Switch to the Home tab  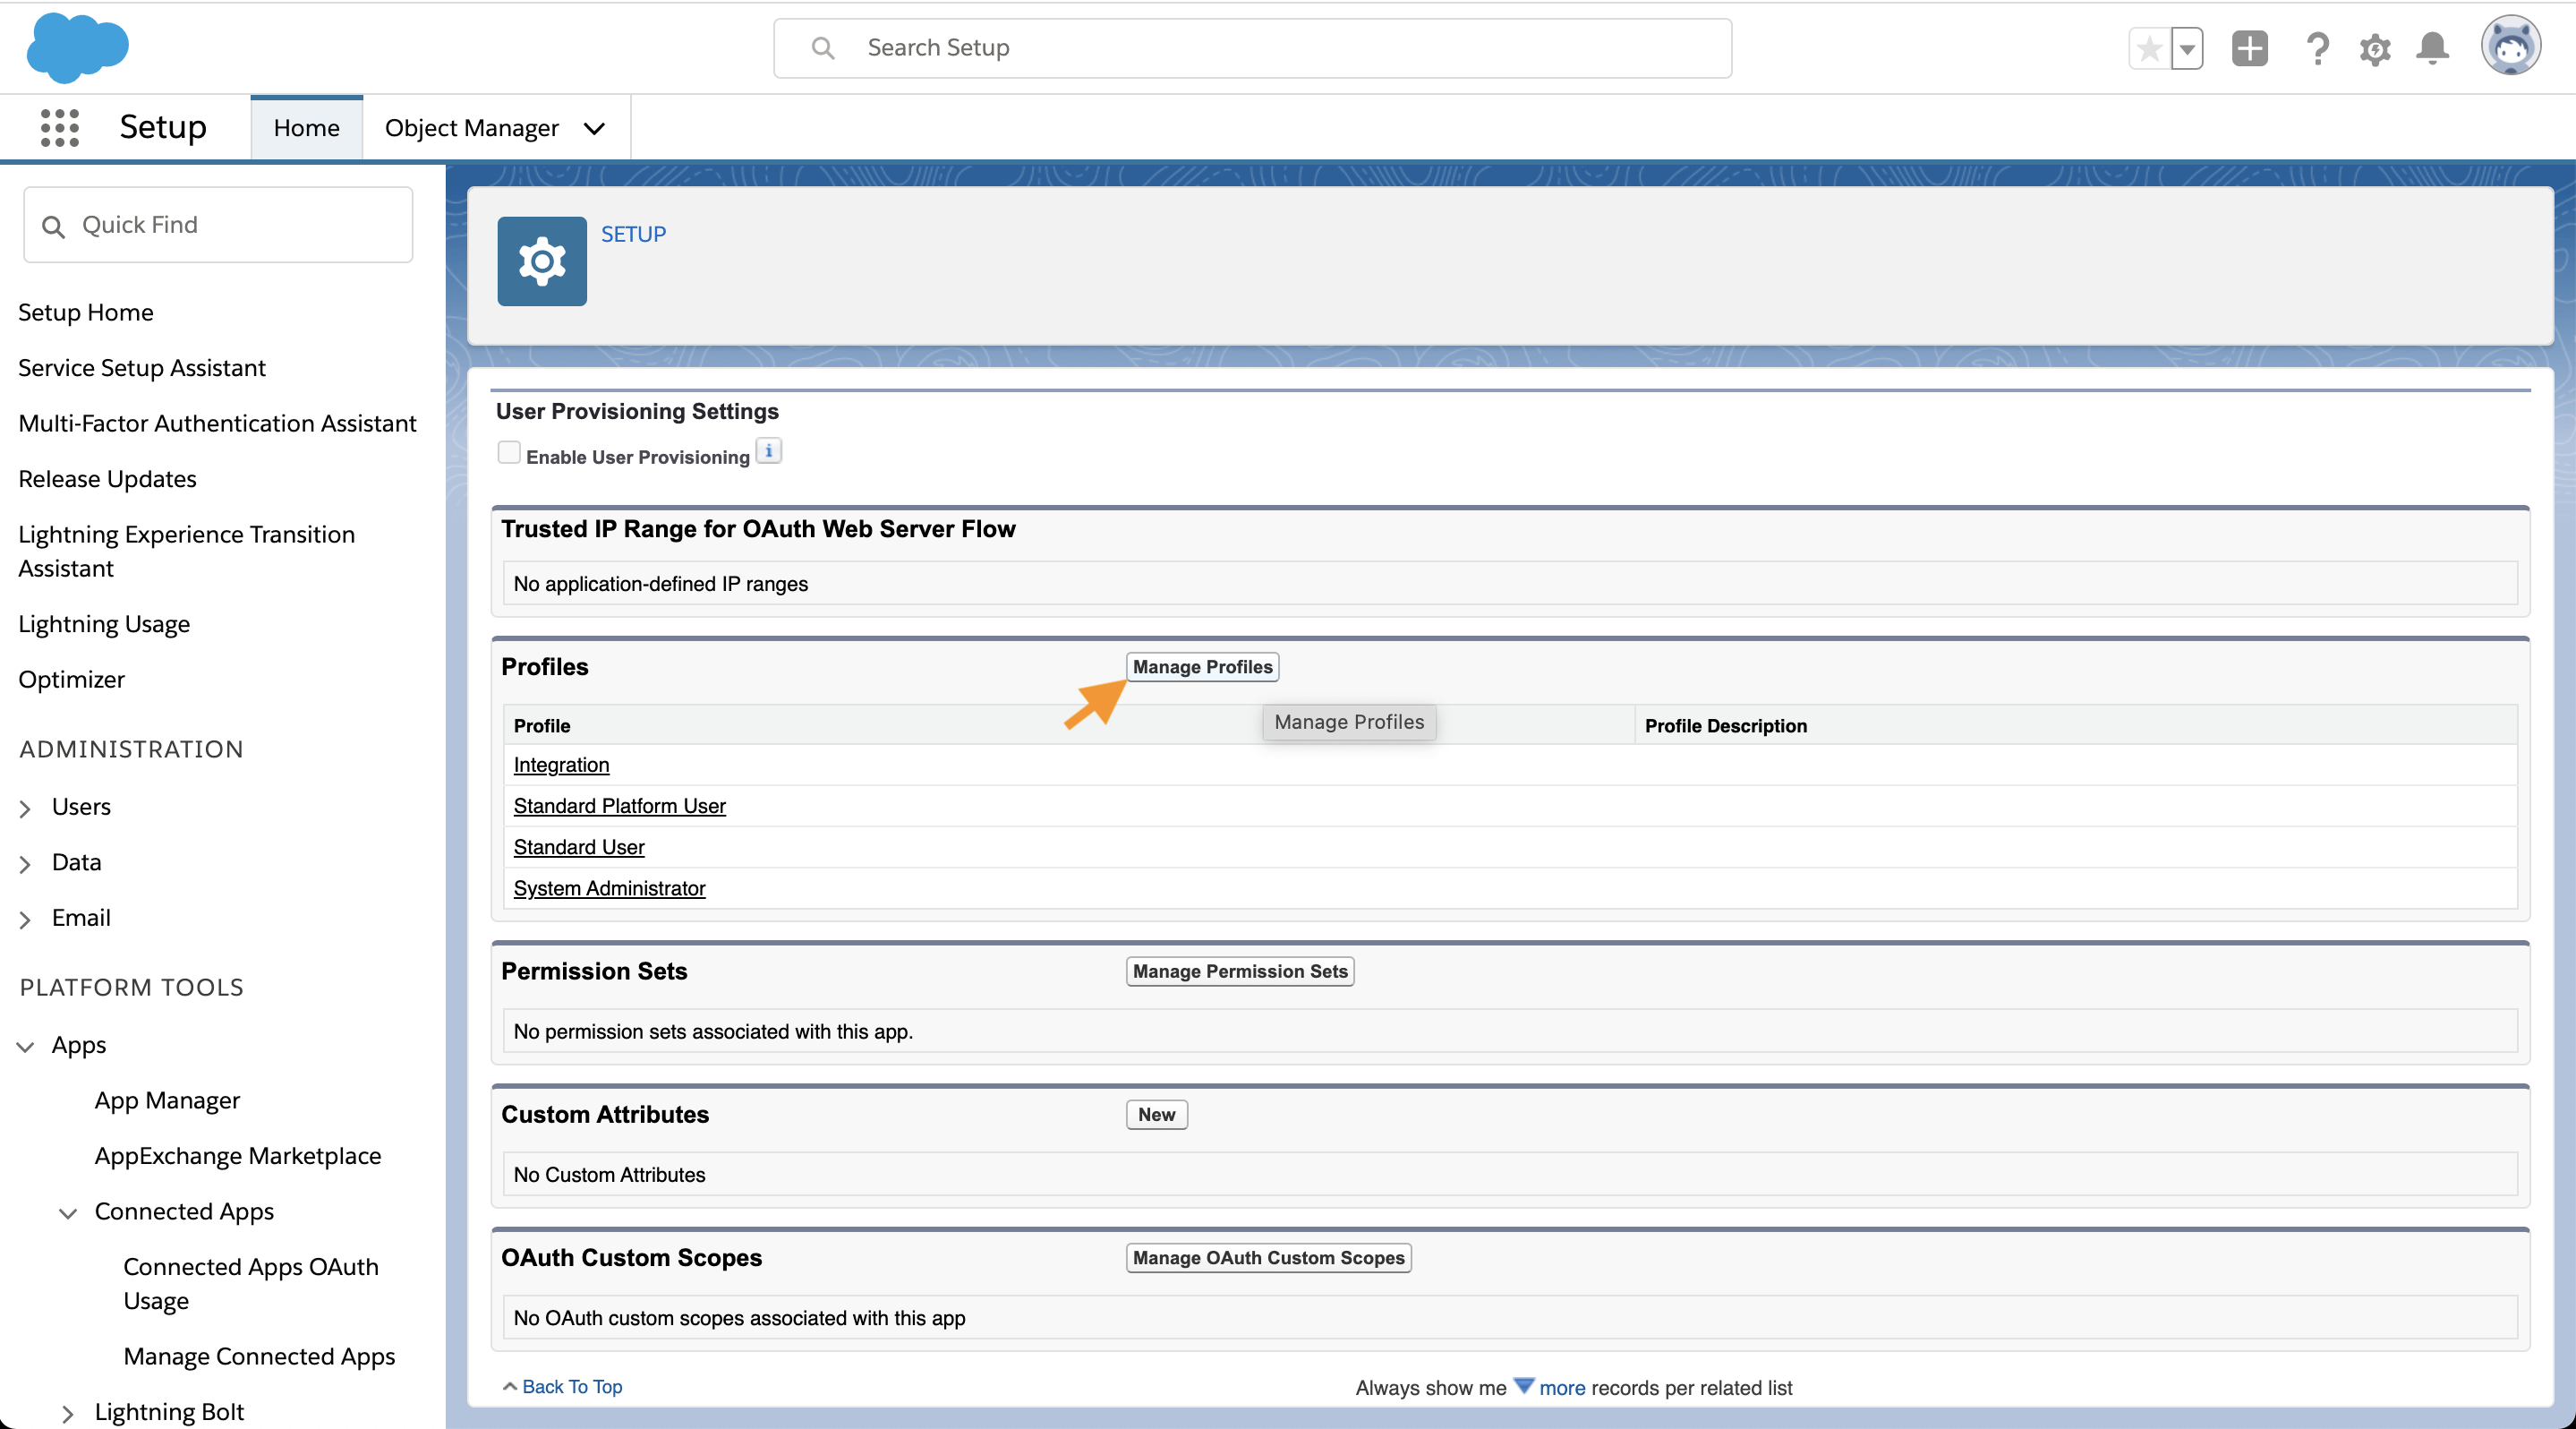pyautogui.click(x=306, y=128)
